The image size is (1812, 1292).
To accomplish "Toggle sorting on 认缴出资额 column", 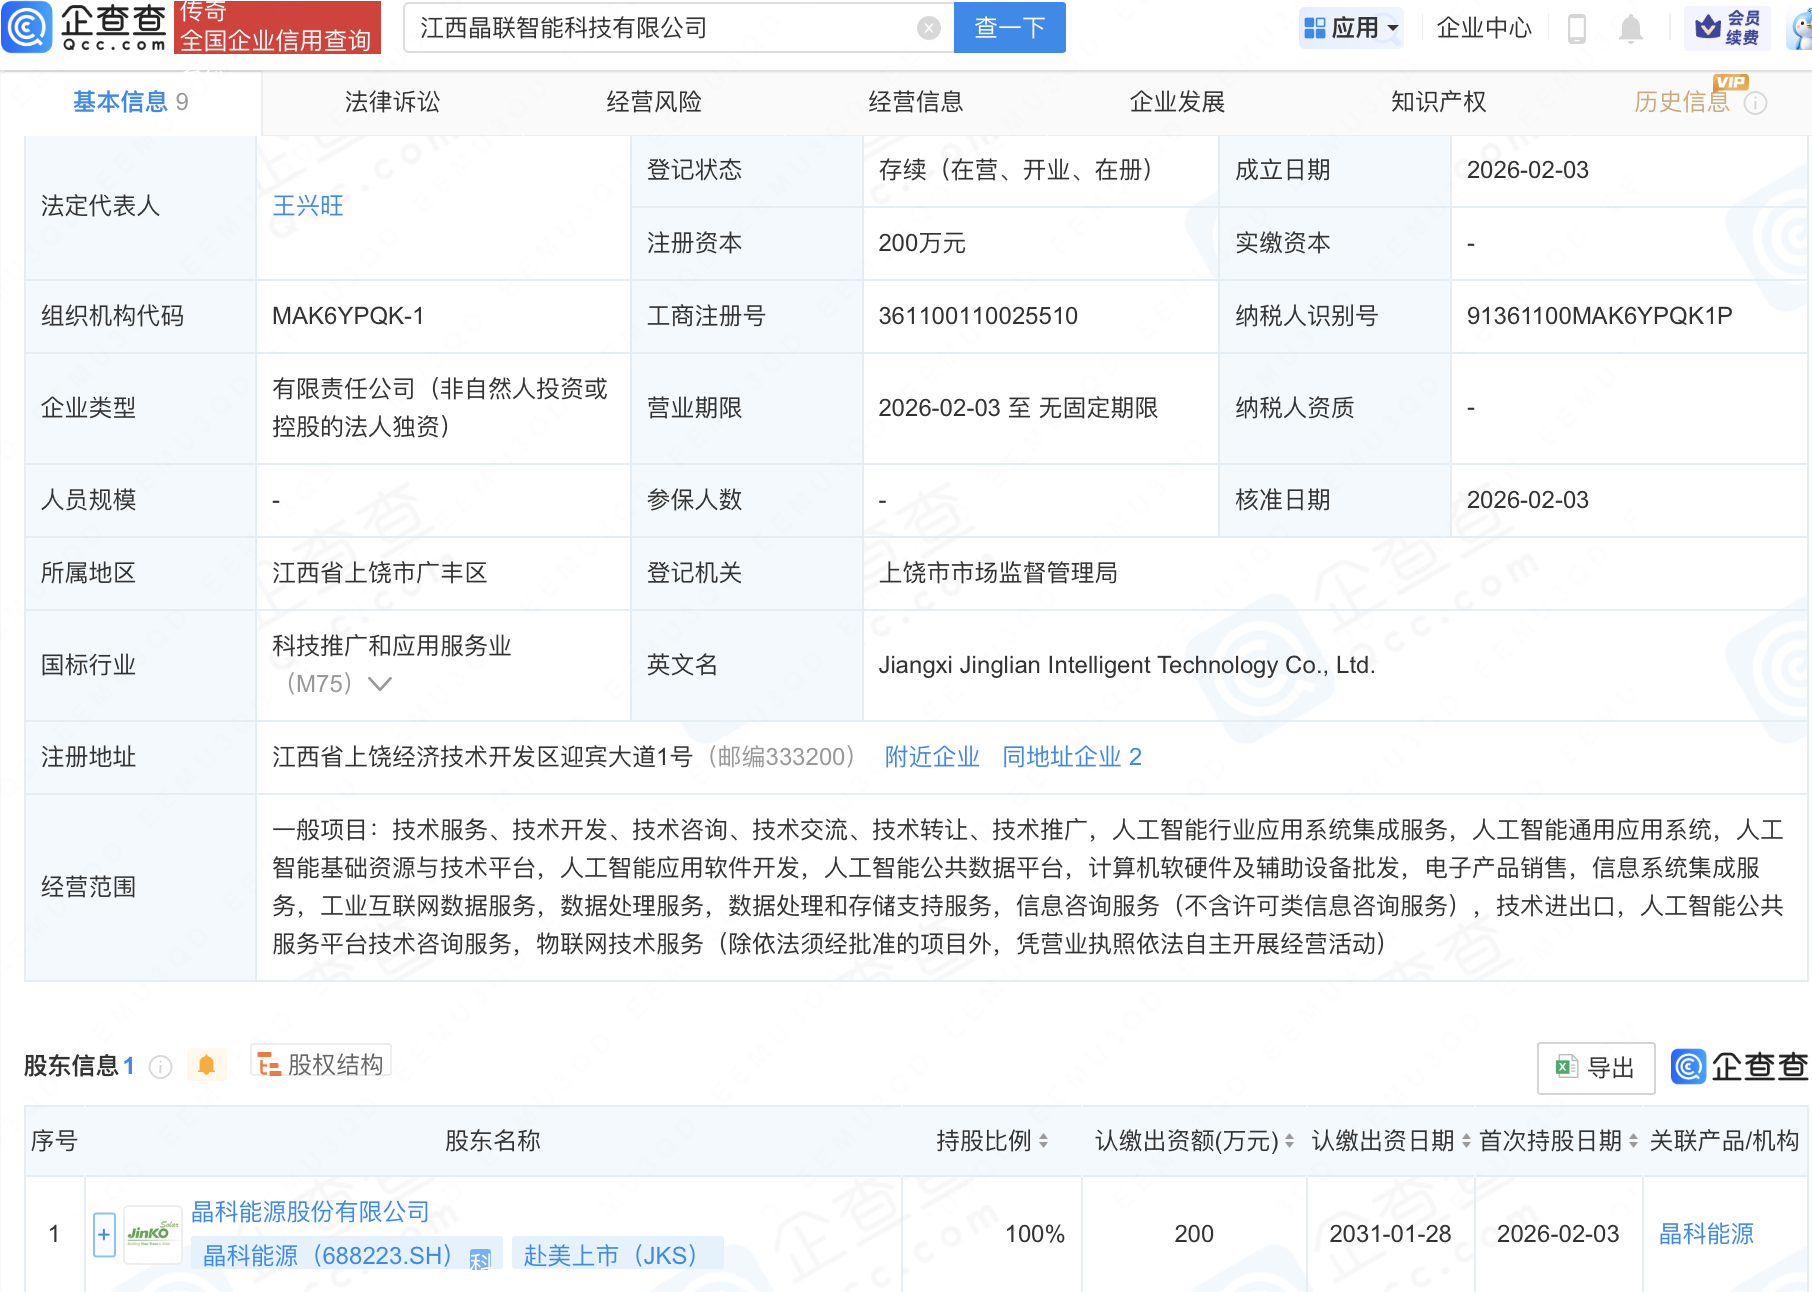I will pyautogui.click(x=1289, y=1140).
